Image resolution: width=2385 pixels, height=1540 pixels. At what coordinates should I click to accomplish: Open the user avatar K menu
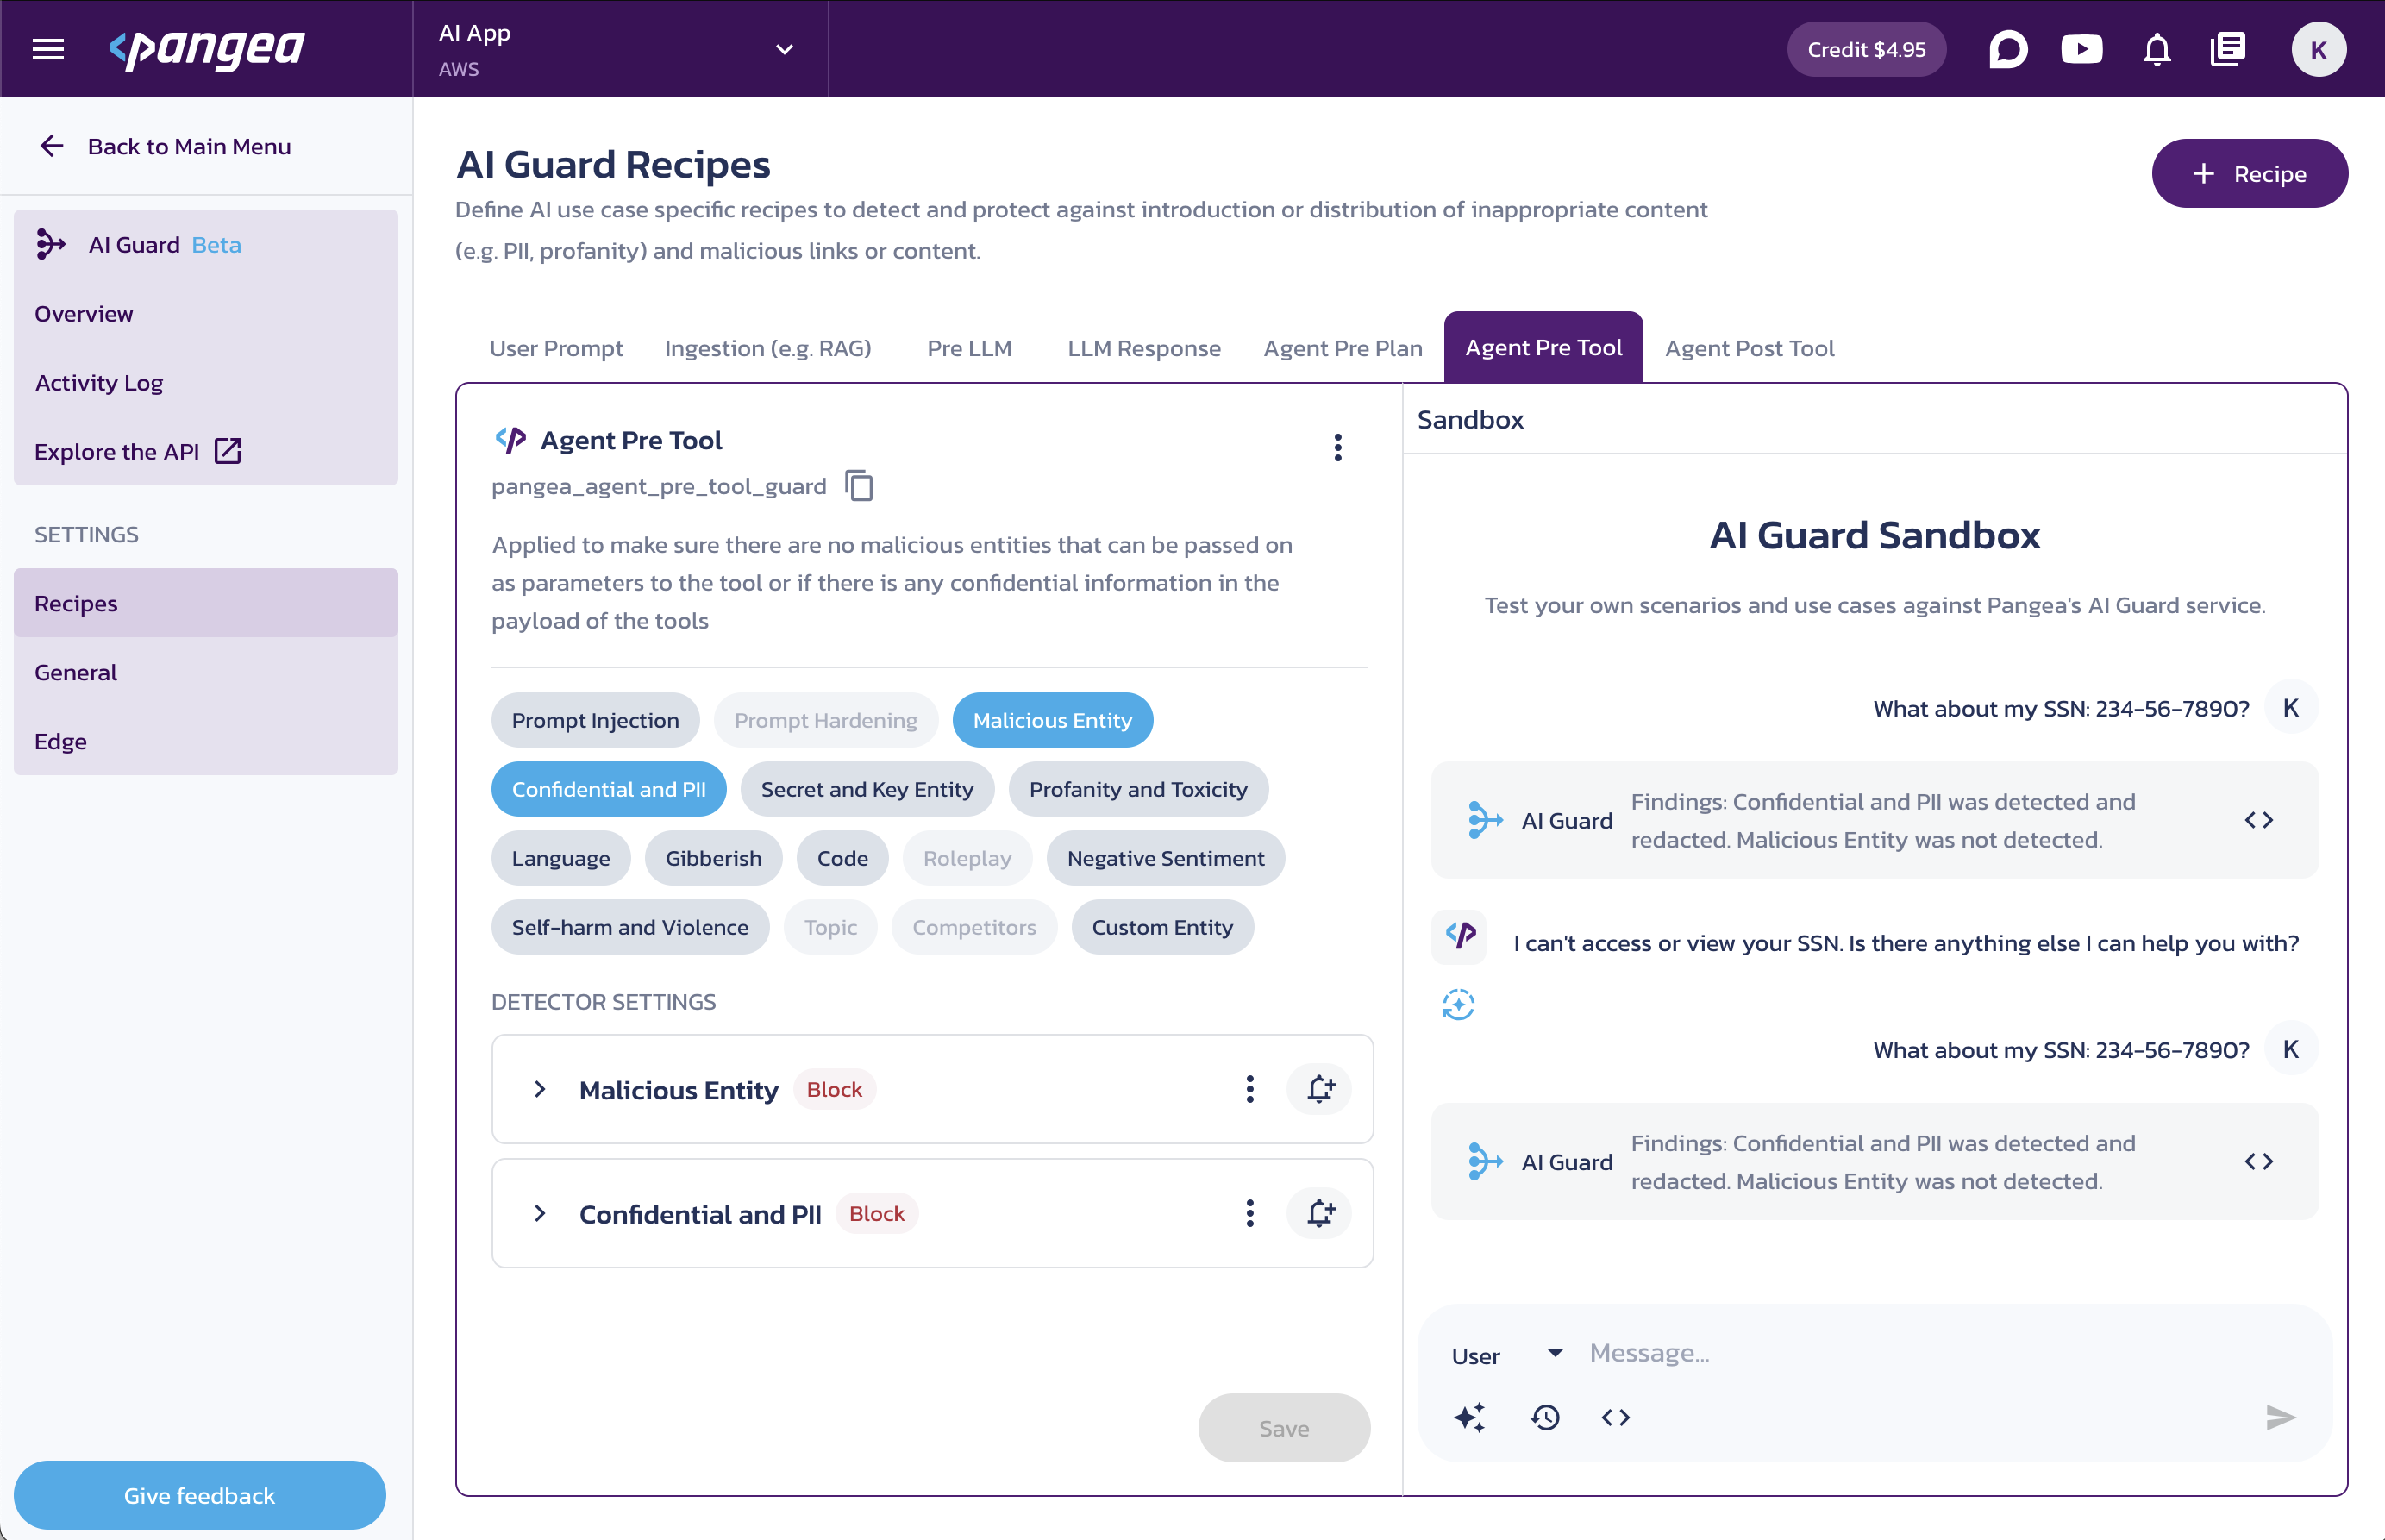pos(2318,49)
